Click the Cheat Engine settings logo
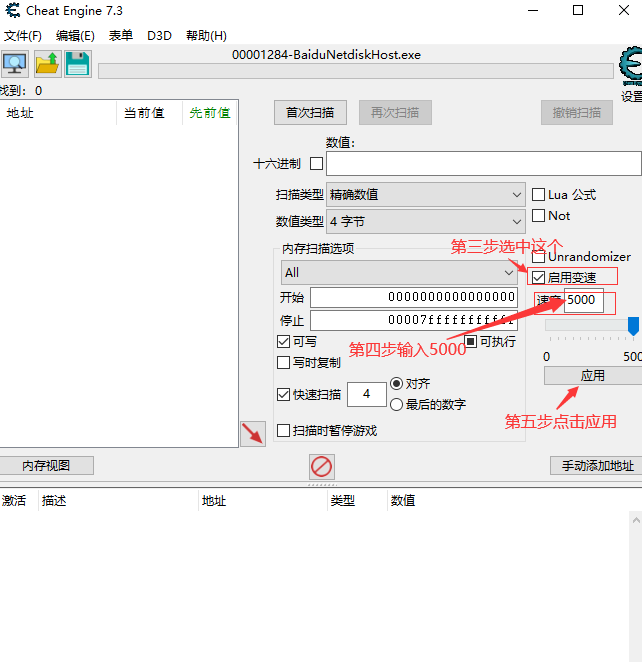This screenshot has height=662, width=642. [630, 68]
